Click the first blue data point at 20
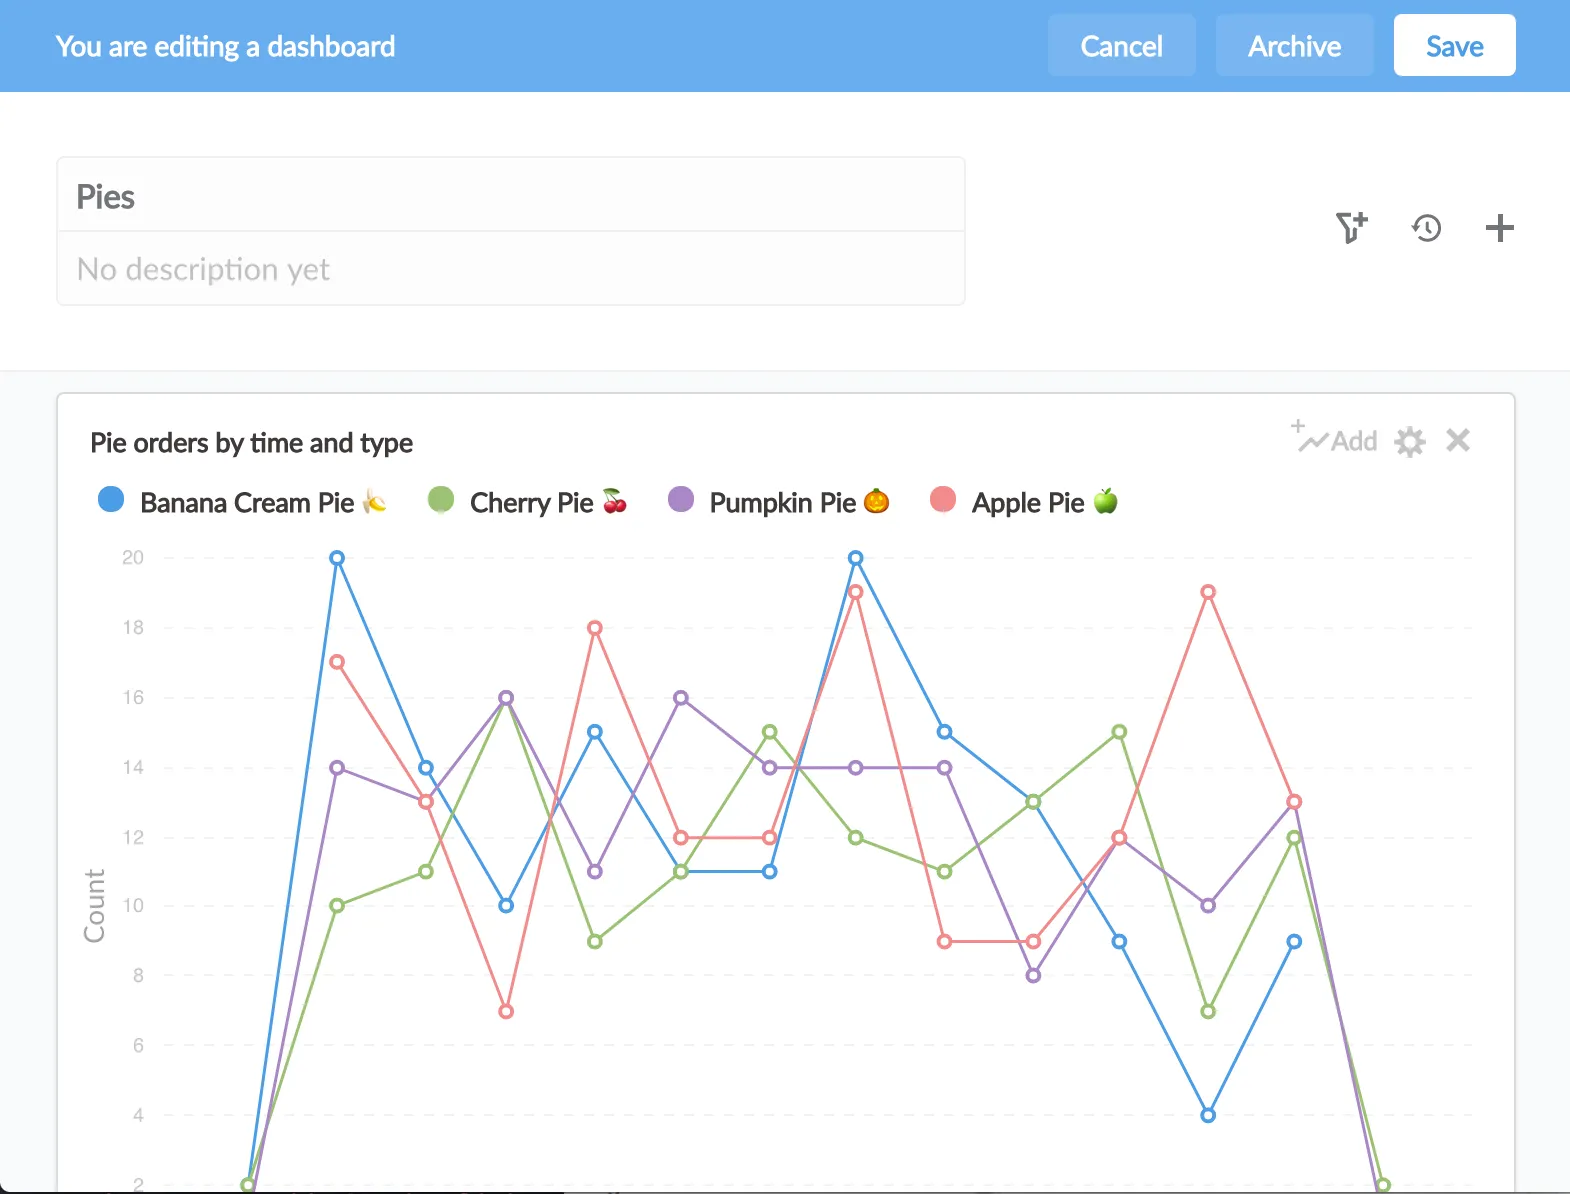 (337, 558)
